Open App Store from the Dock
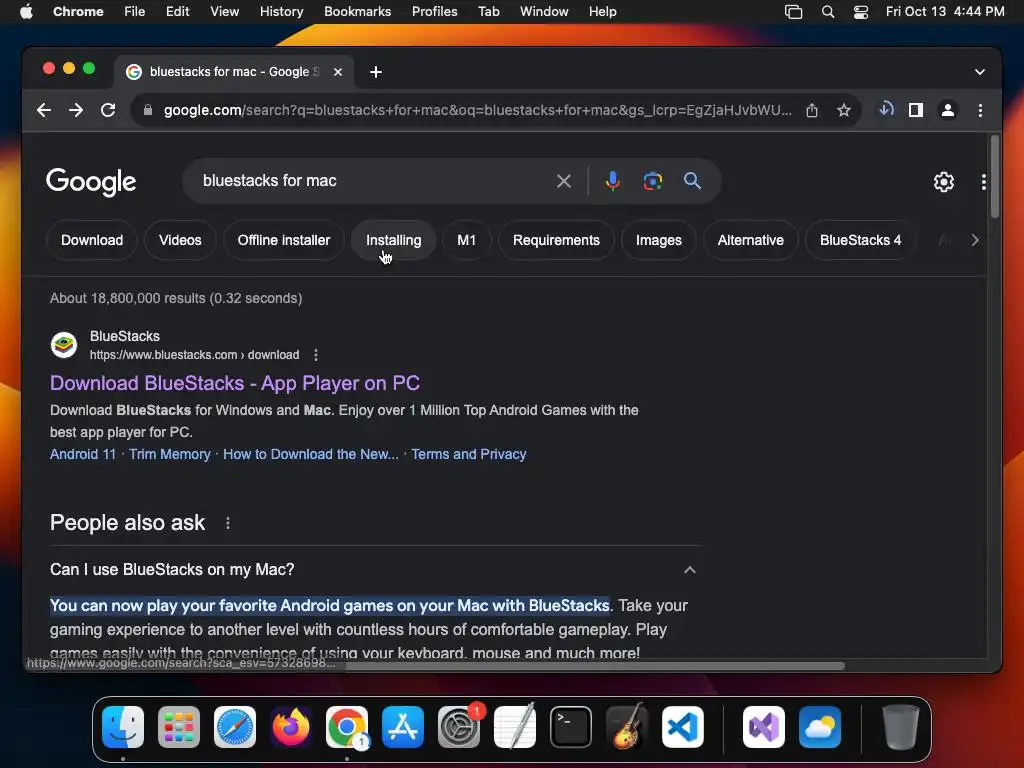 403,728
